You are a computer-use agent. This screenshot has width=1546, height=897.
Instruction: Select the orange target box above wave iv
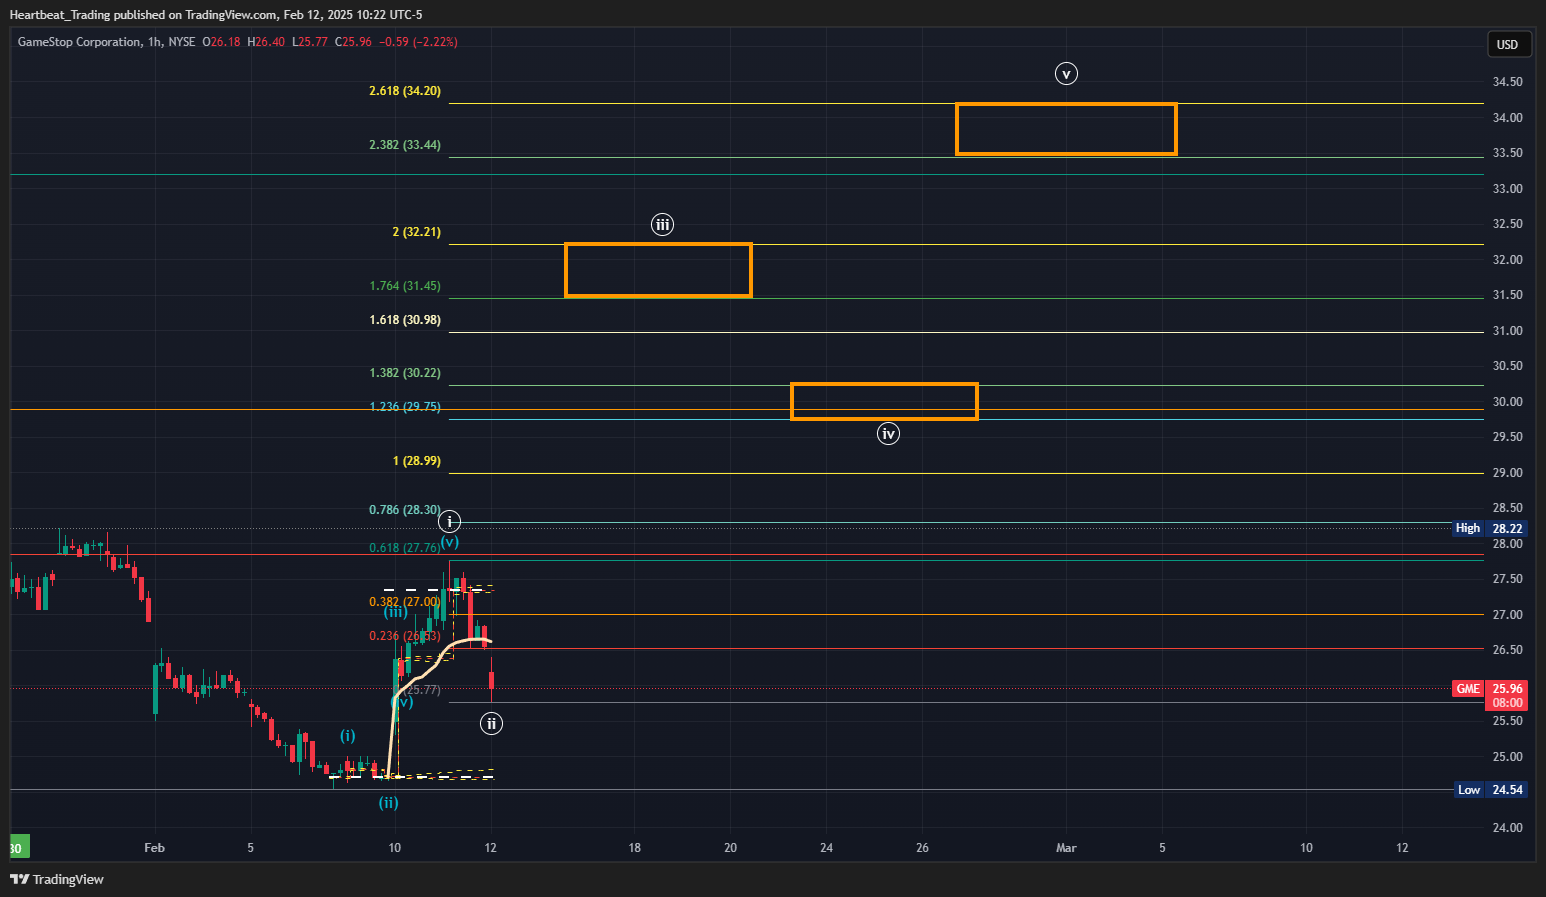(884, 401)
